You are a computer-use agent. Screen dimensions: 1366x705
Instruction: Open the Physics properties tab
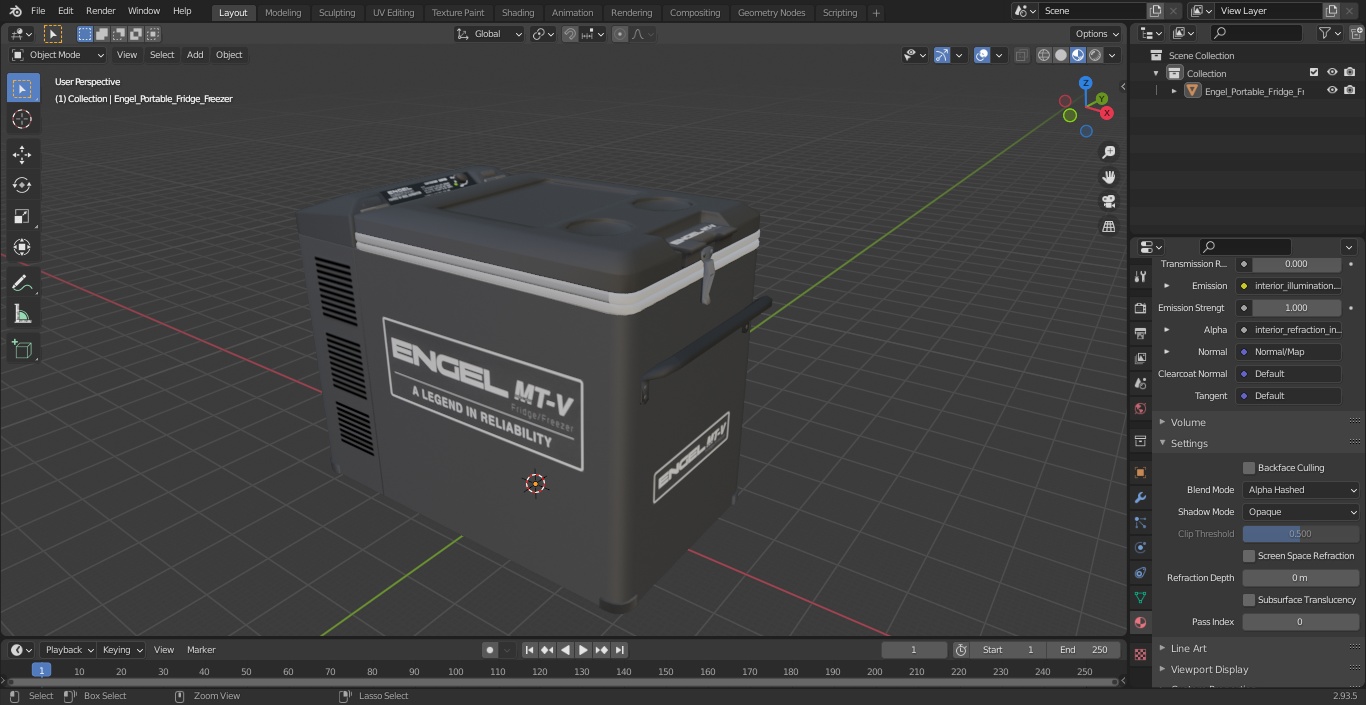click(1140, 547)
